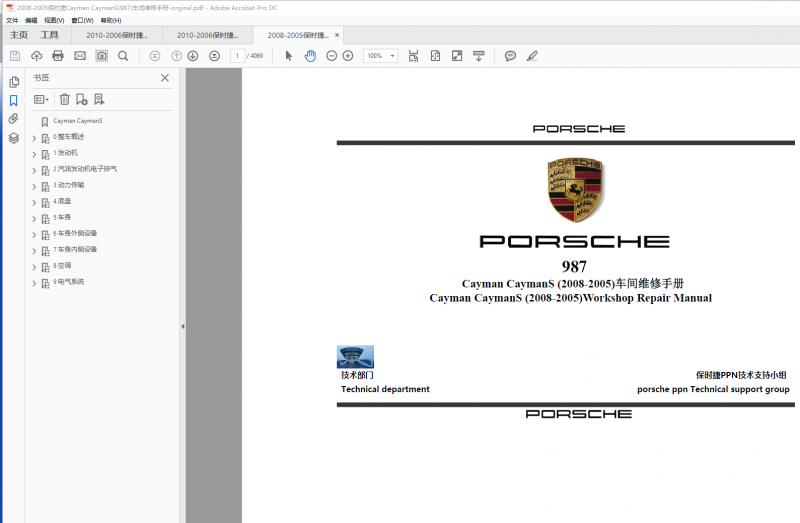
Task: Switch to the 工具 tab
Action: (x=49, y=35)
